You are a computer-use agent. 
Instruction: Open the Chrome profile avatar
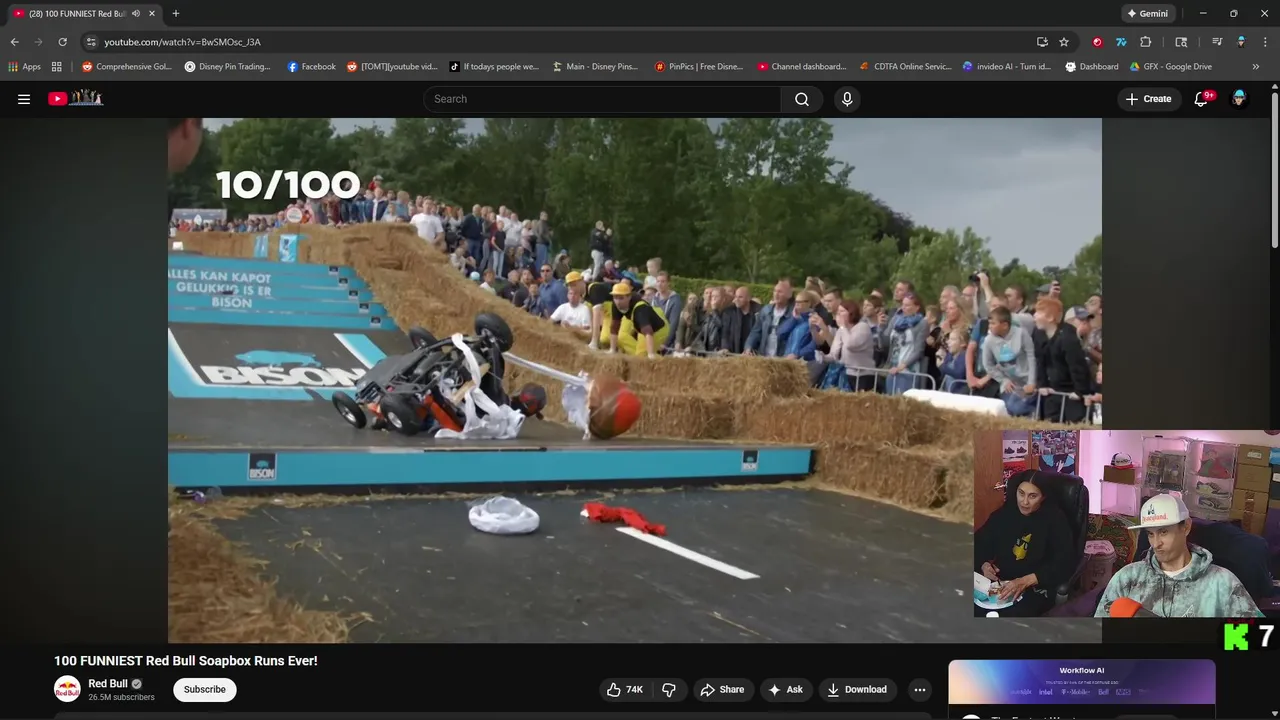tap(1241, 42)
